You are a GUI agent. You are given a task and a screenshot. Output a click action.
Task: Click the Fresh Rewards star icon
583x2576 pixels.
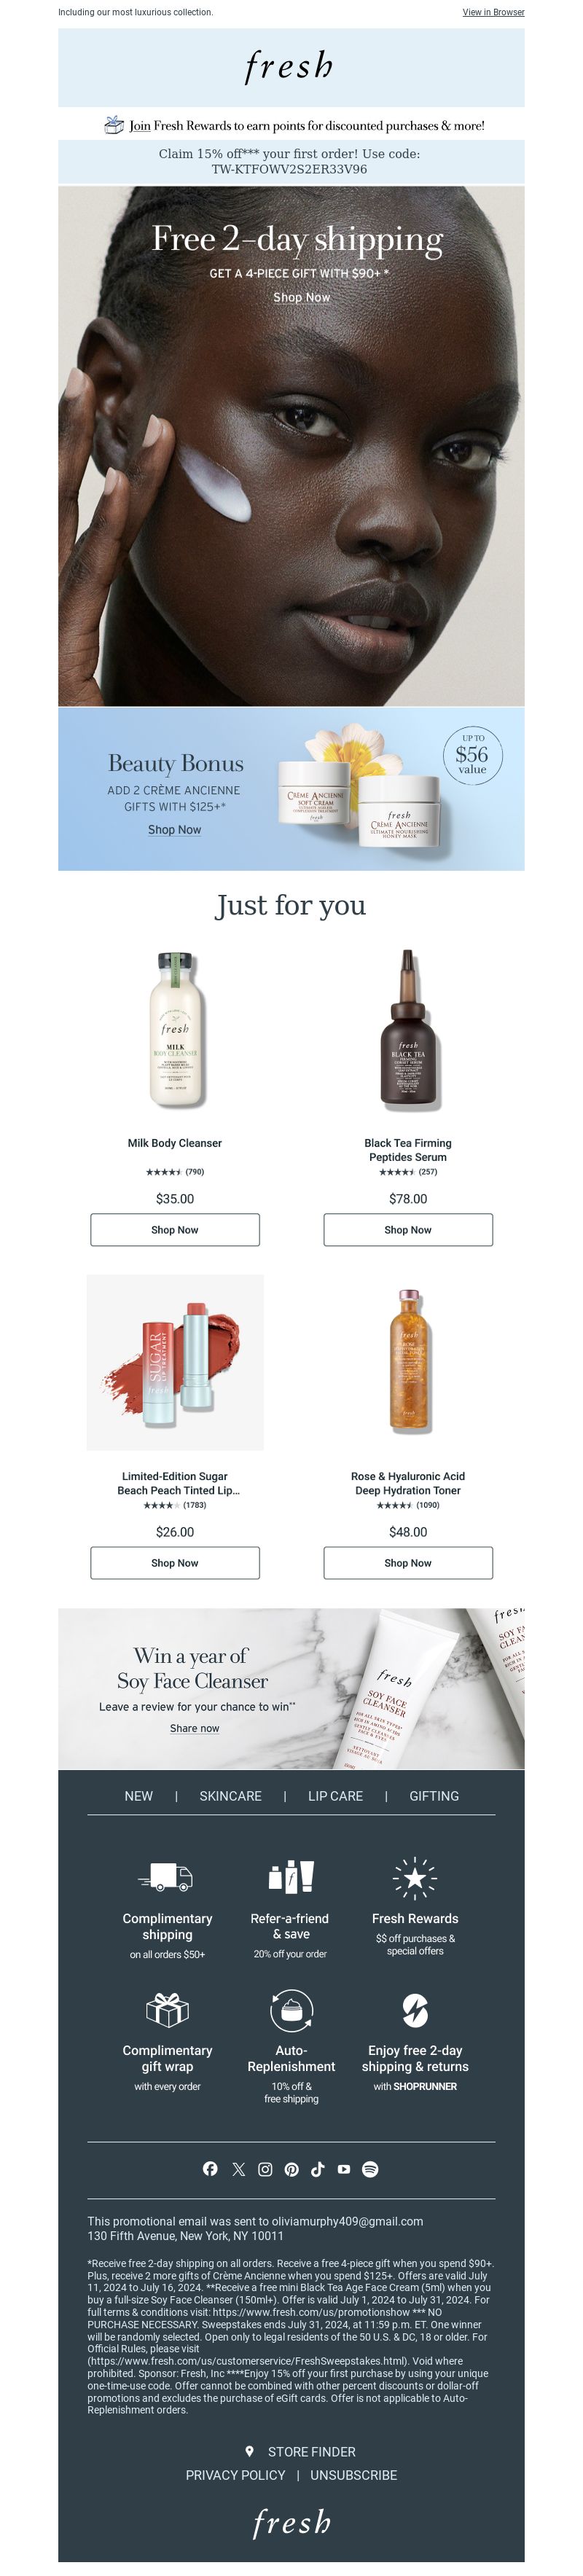click(x=415, y=1878)
